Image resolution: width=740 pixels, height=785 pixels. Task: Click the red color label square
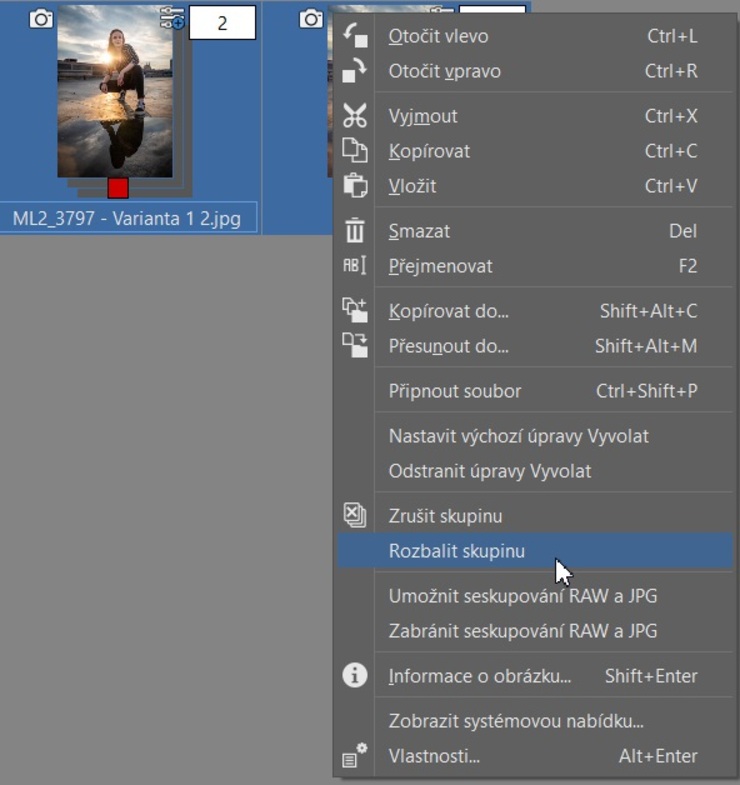118,188
